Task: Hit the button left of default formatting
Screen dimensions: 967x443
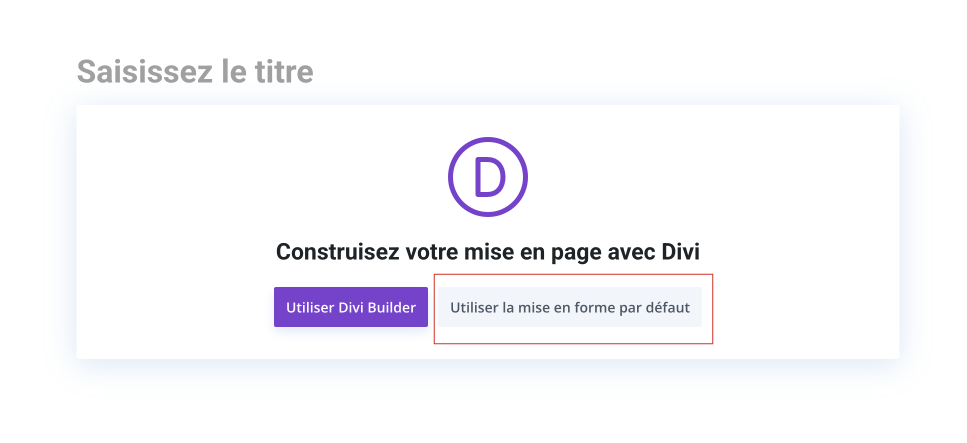Action: click(351, 307)
